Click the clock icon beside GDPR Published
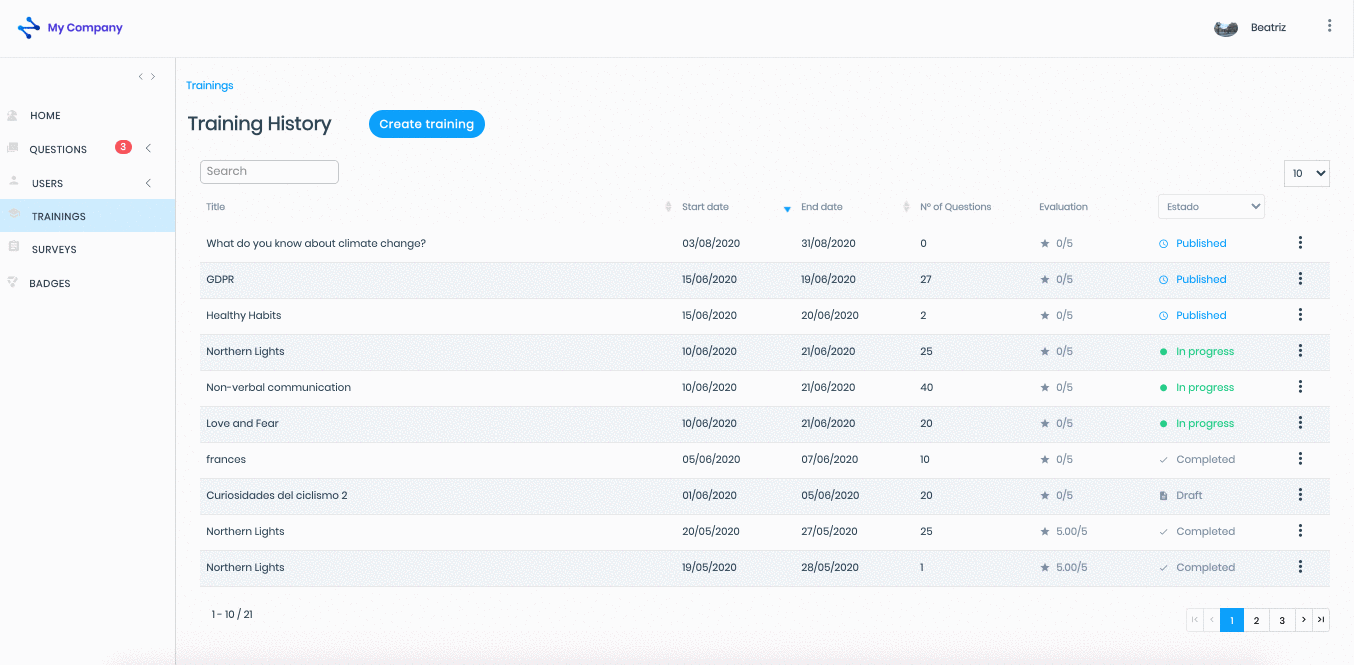Viewport: 1354px width, 665px height. pos(1163,280)
